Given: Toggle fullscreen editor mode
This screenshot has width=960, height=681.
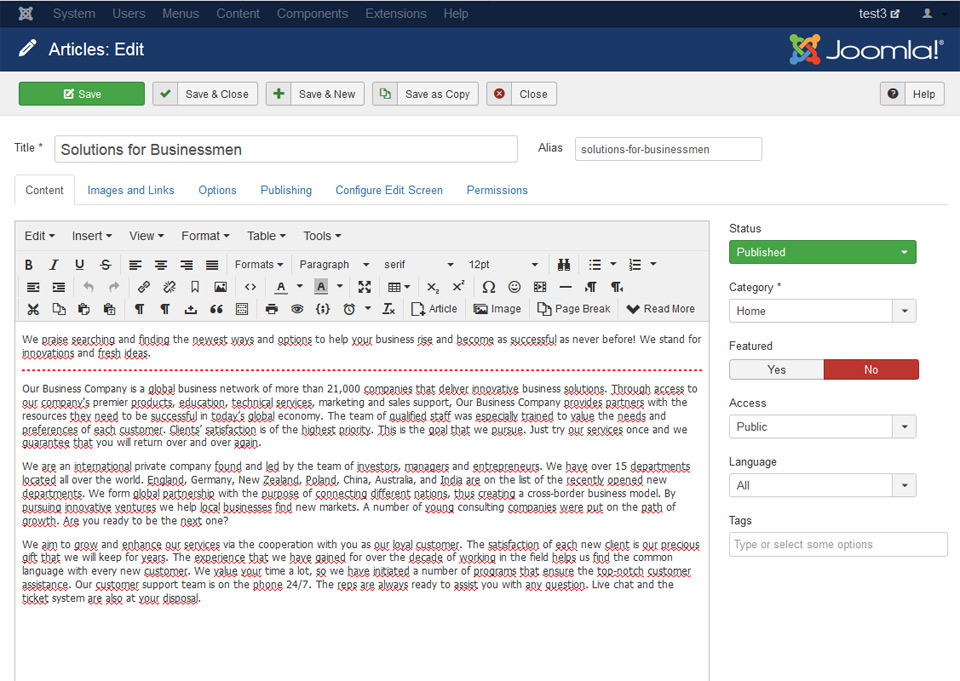Looking at the screenshot, I should [365, 287].
